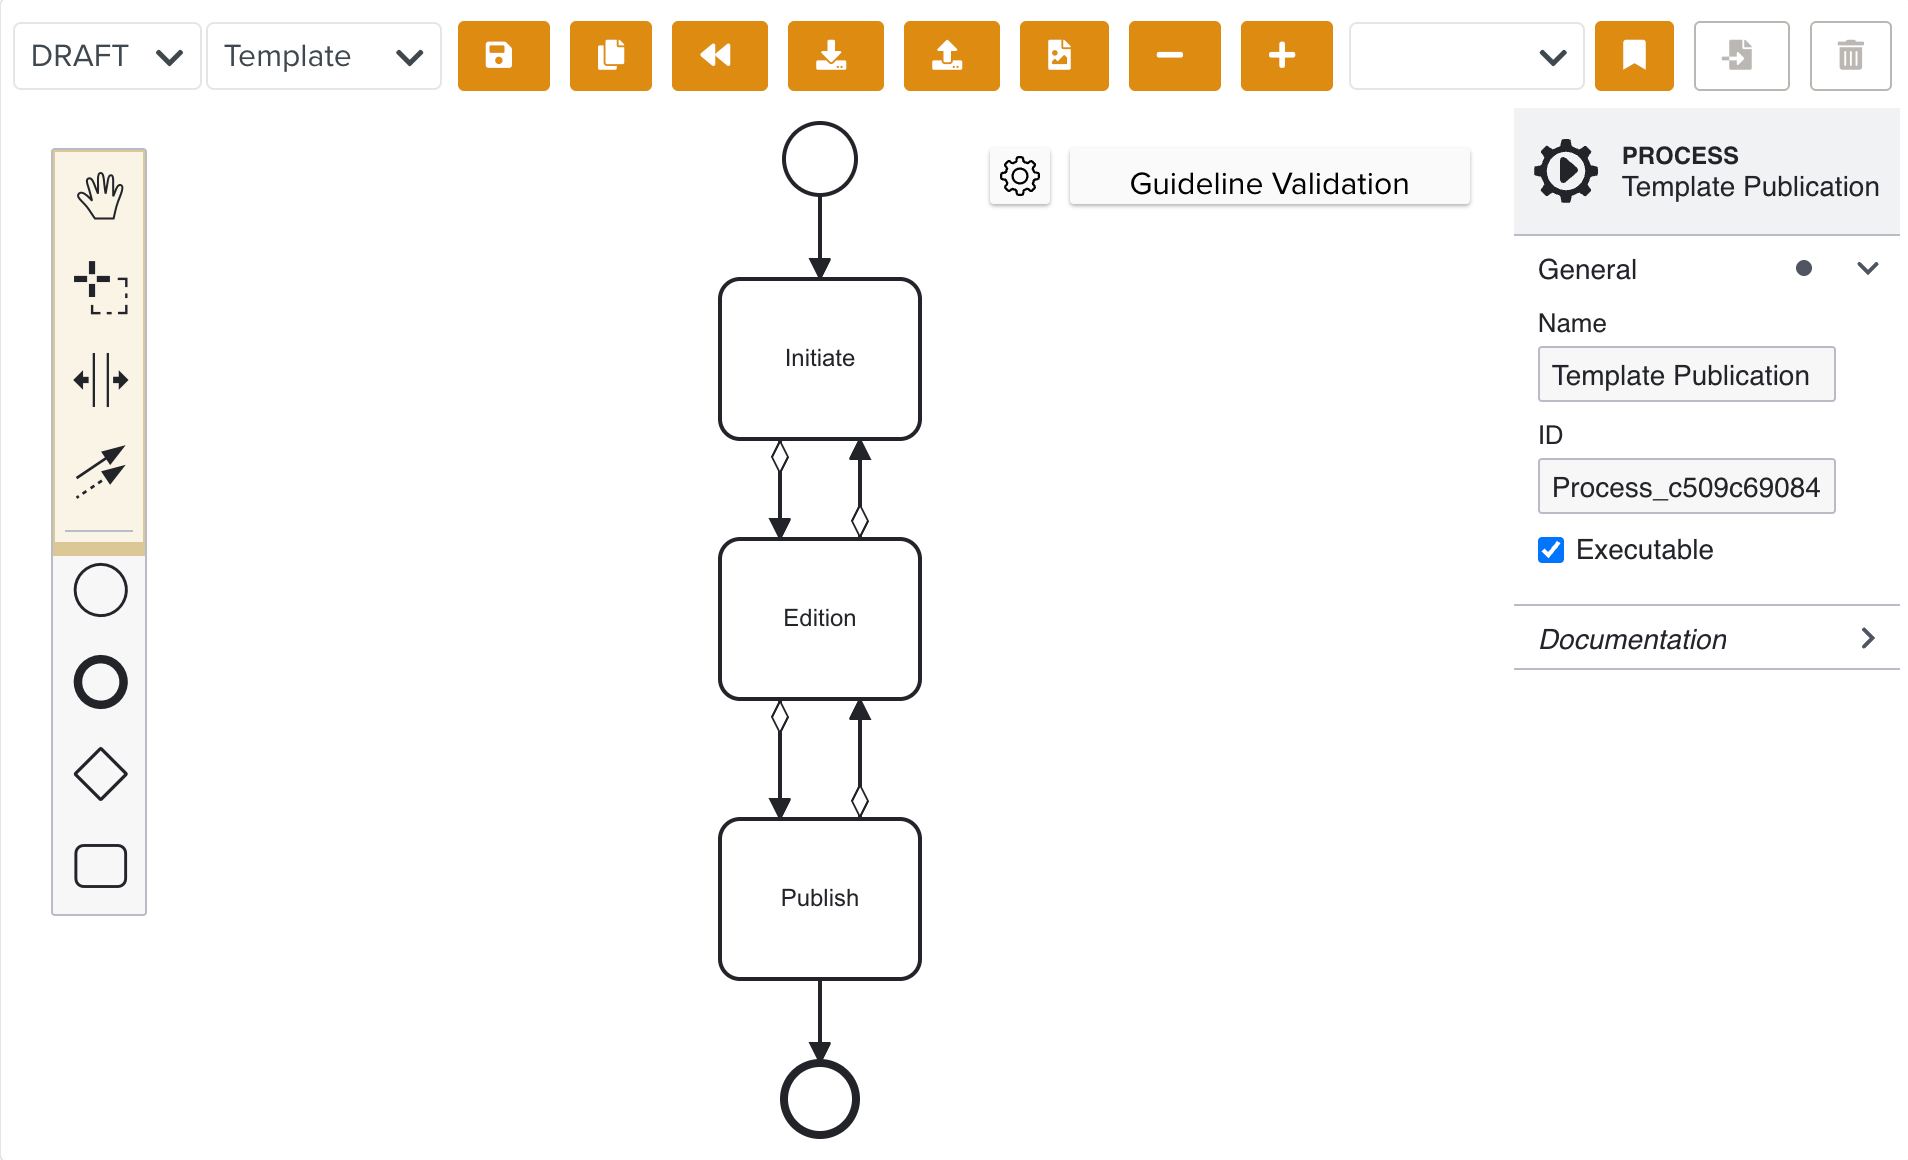This screenshot has width=1908, height=1160.
Task: Select the hand tool in palette
Action: tap(100, 196)
